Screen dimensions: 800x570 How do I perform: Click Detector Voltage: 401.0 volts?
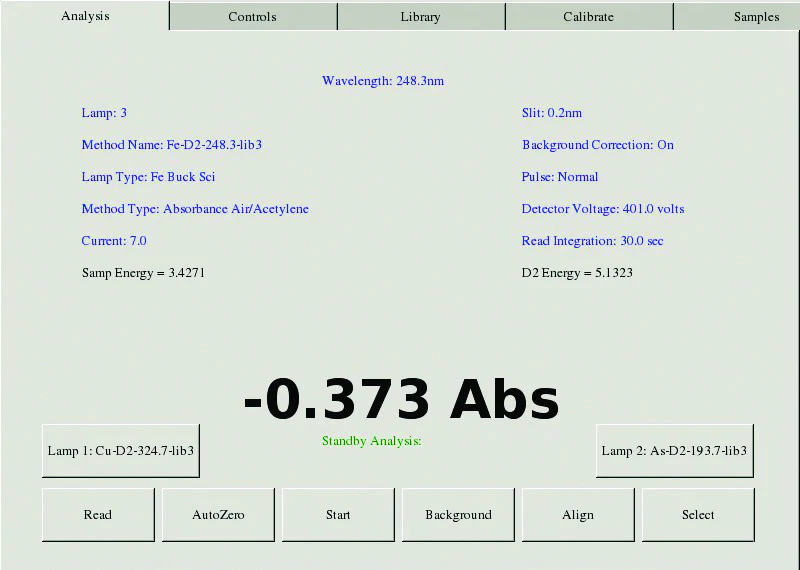point(603,209)
